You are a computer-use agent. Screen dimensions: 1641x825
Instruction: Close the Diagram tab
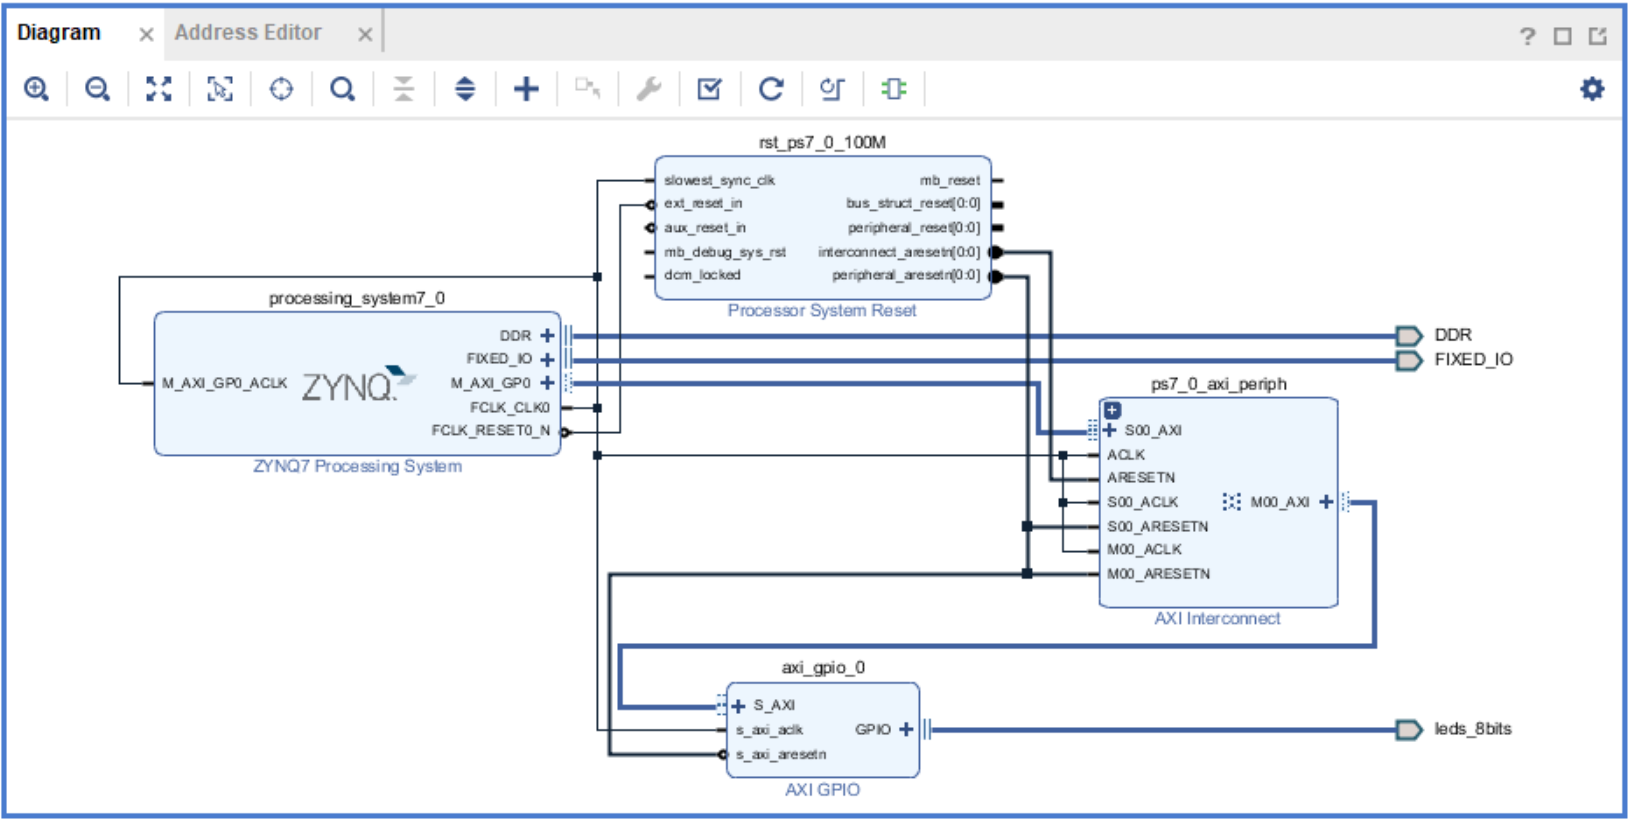pos(146,35)
